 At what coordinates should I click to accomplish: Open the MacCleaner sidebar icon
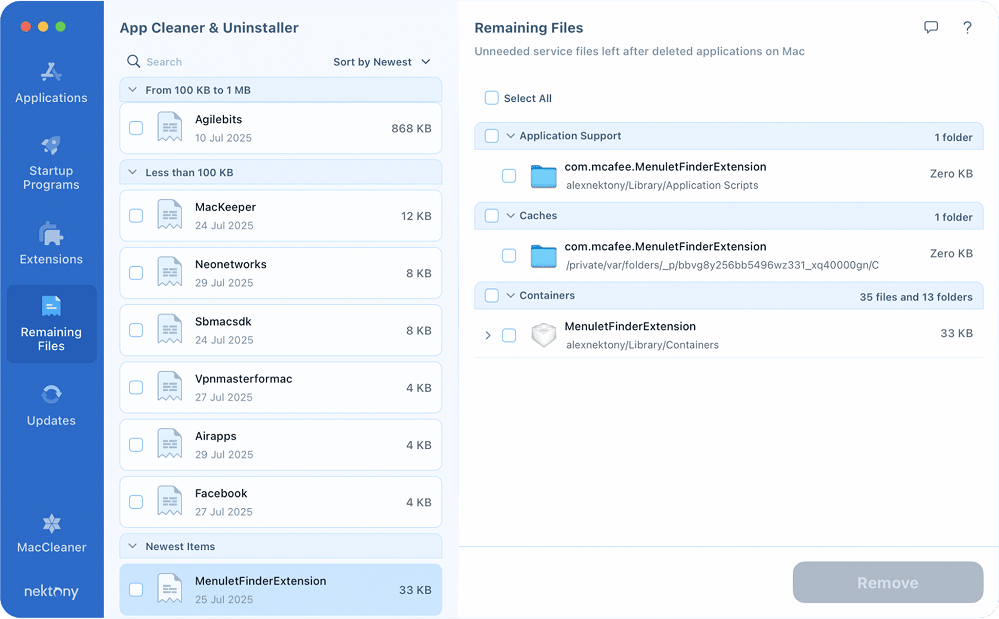[x=51, y=523]
